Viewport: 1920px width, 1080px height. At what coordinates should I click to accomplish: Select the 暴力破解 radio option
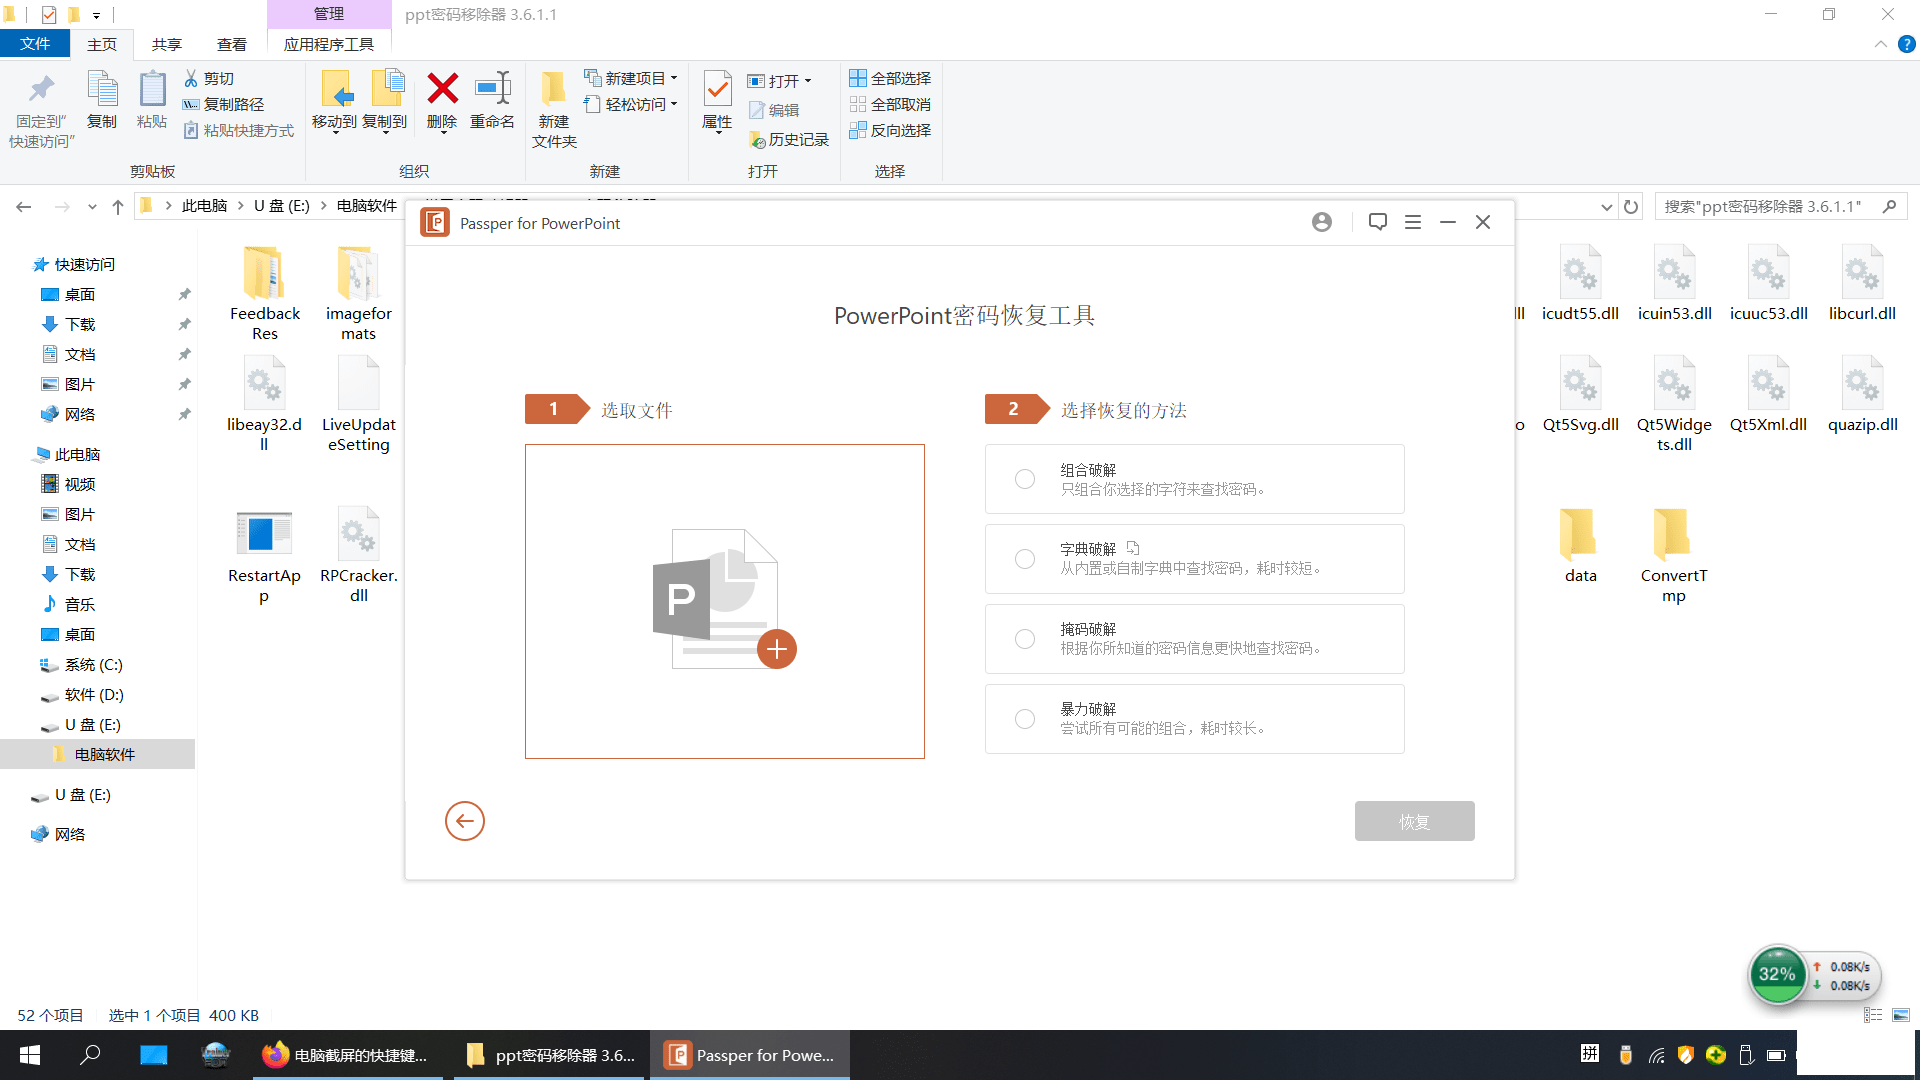point(1025,719)
